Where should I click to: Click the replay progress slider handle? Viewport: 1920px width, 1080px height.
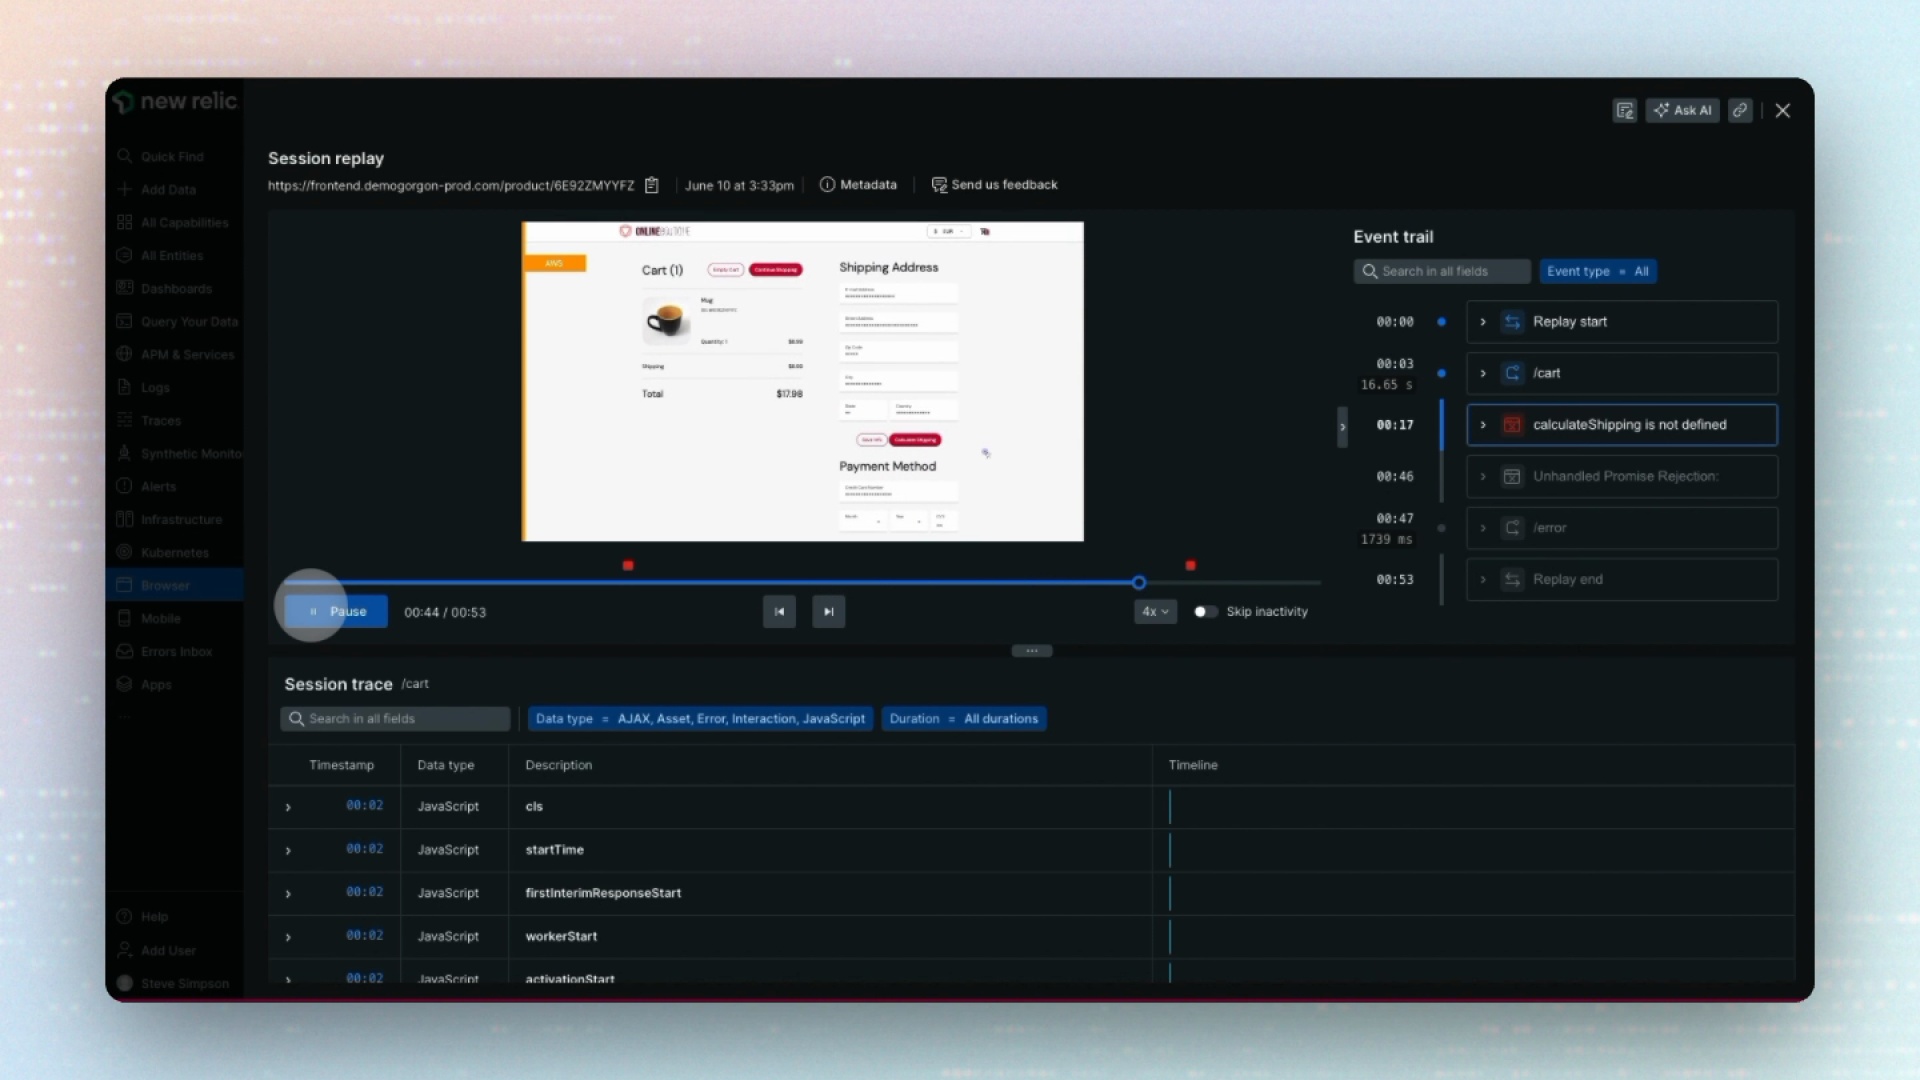pyautogui.click(x=1139, y=582)
